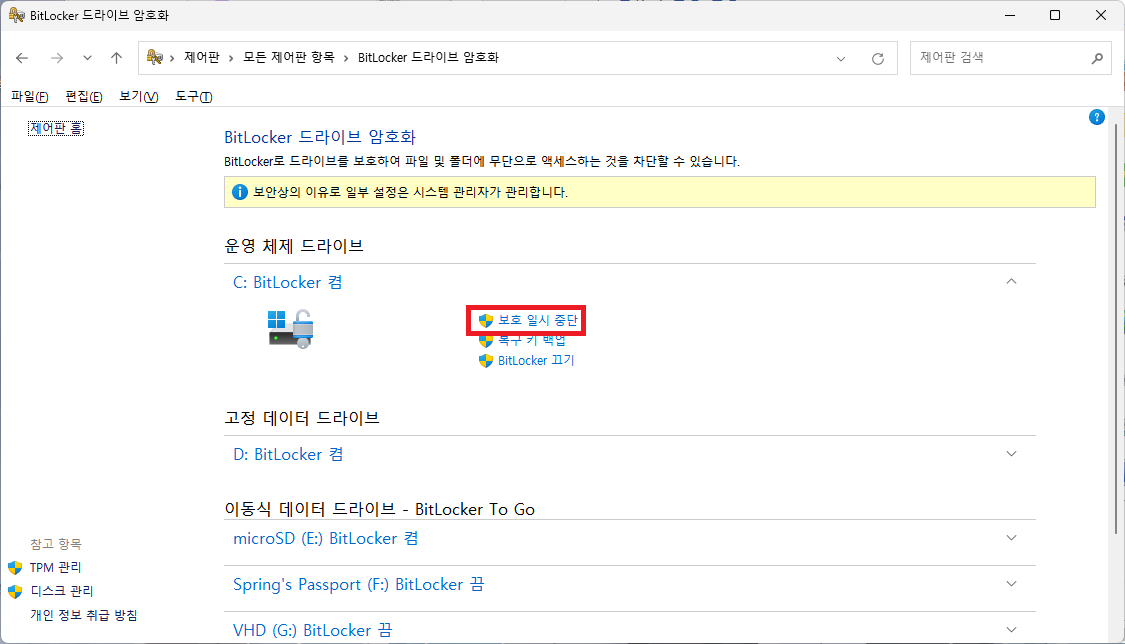
Task: Click 이동식 데이터 드라이브 - BitLocker To Go heading
Action: click(380, 509)
